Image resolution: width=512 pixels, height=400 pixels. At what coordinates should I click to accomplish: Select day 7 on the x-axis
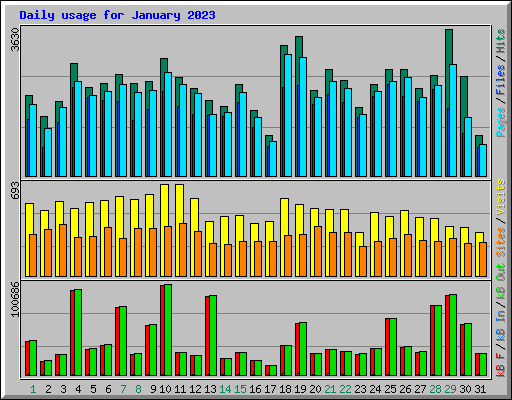pyautogui.click(x=123, y=389)
